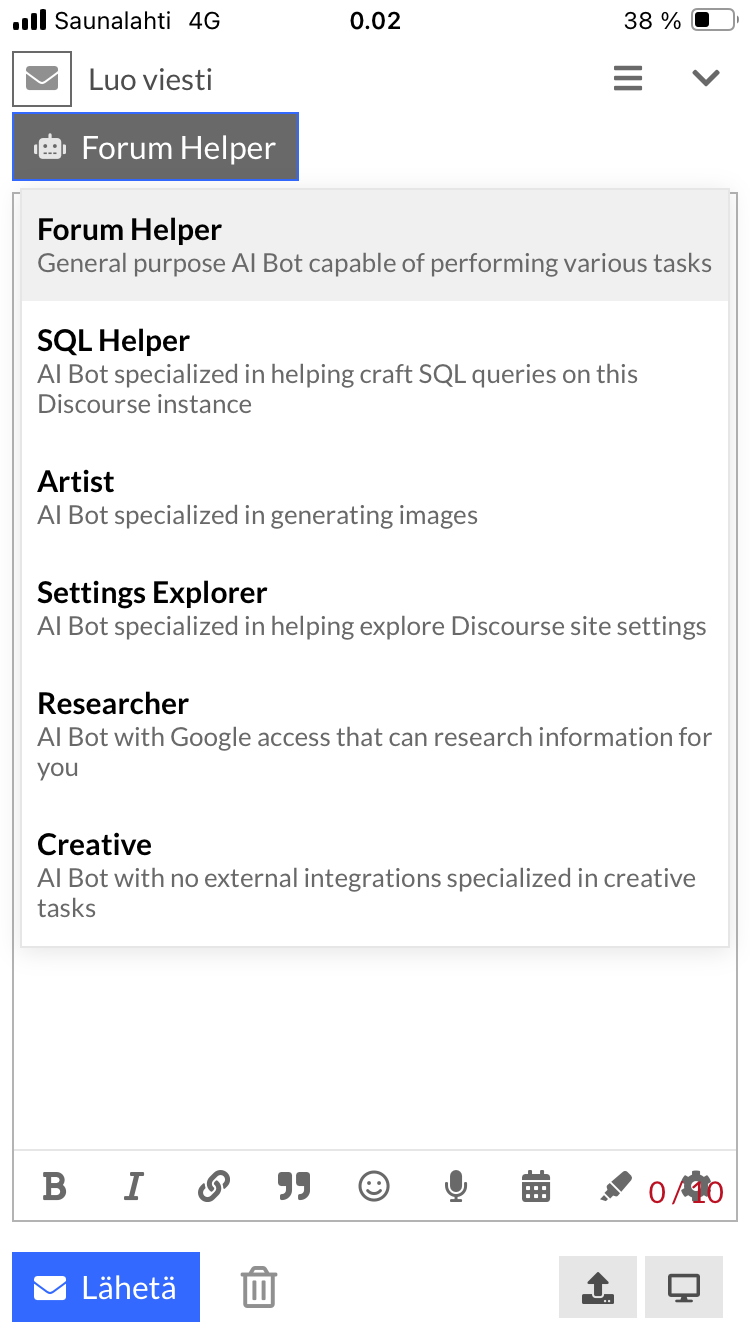Image resolution: width=750 pixels, height=1334 pixels.
Task: Collapse the Forum Helper persona dropdown
Action: pyautogui.click(x=155, y=148)
